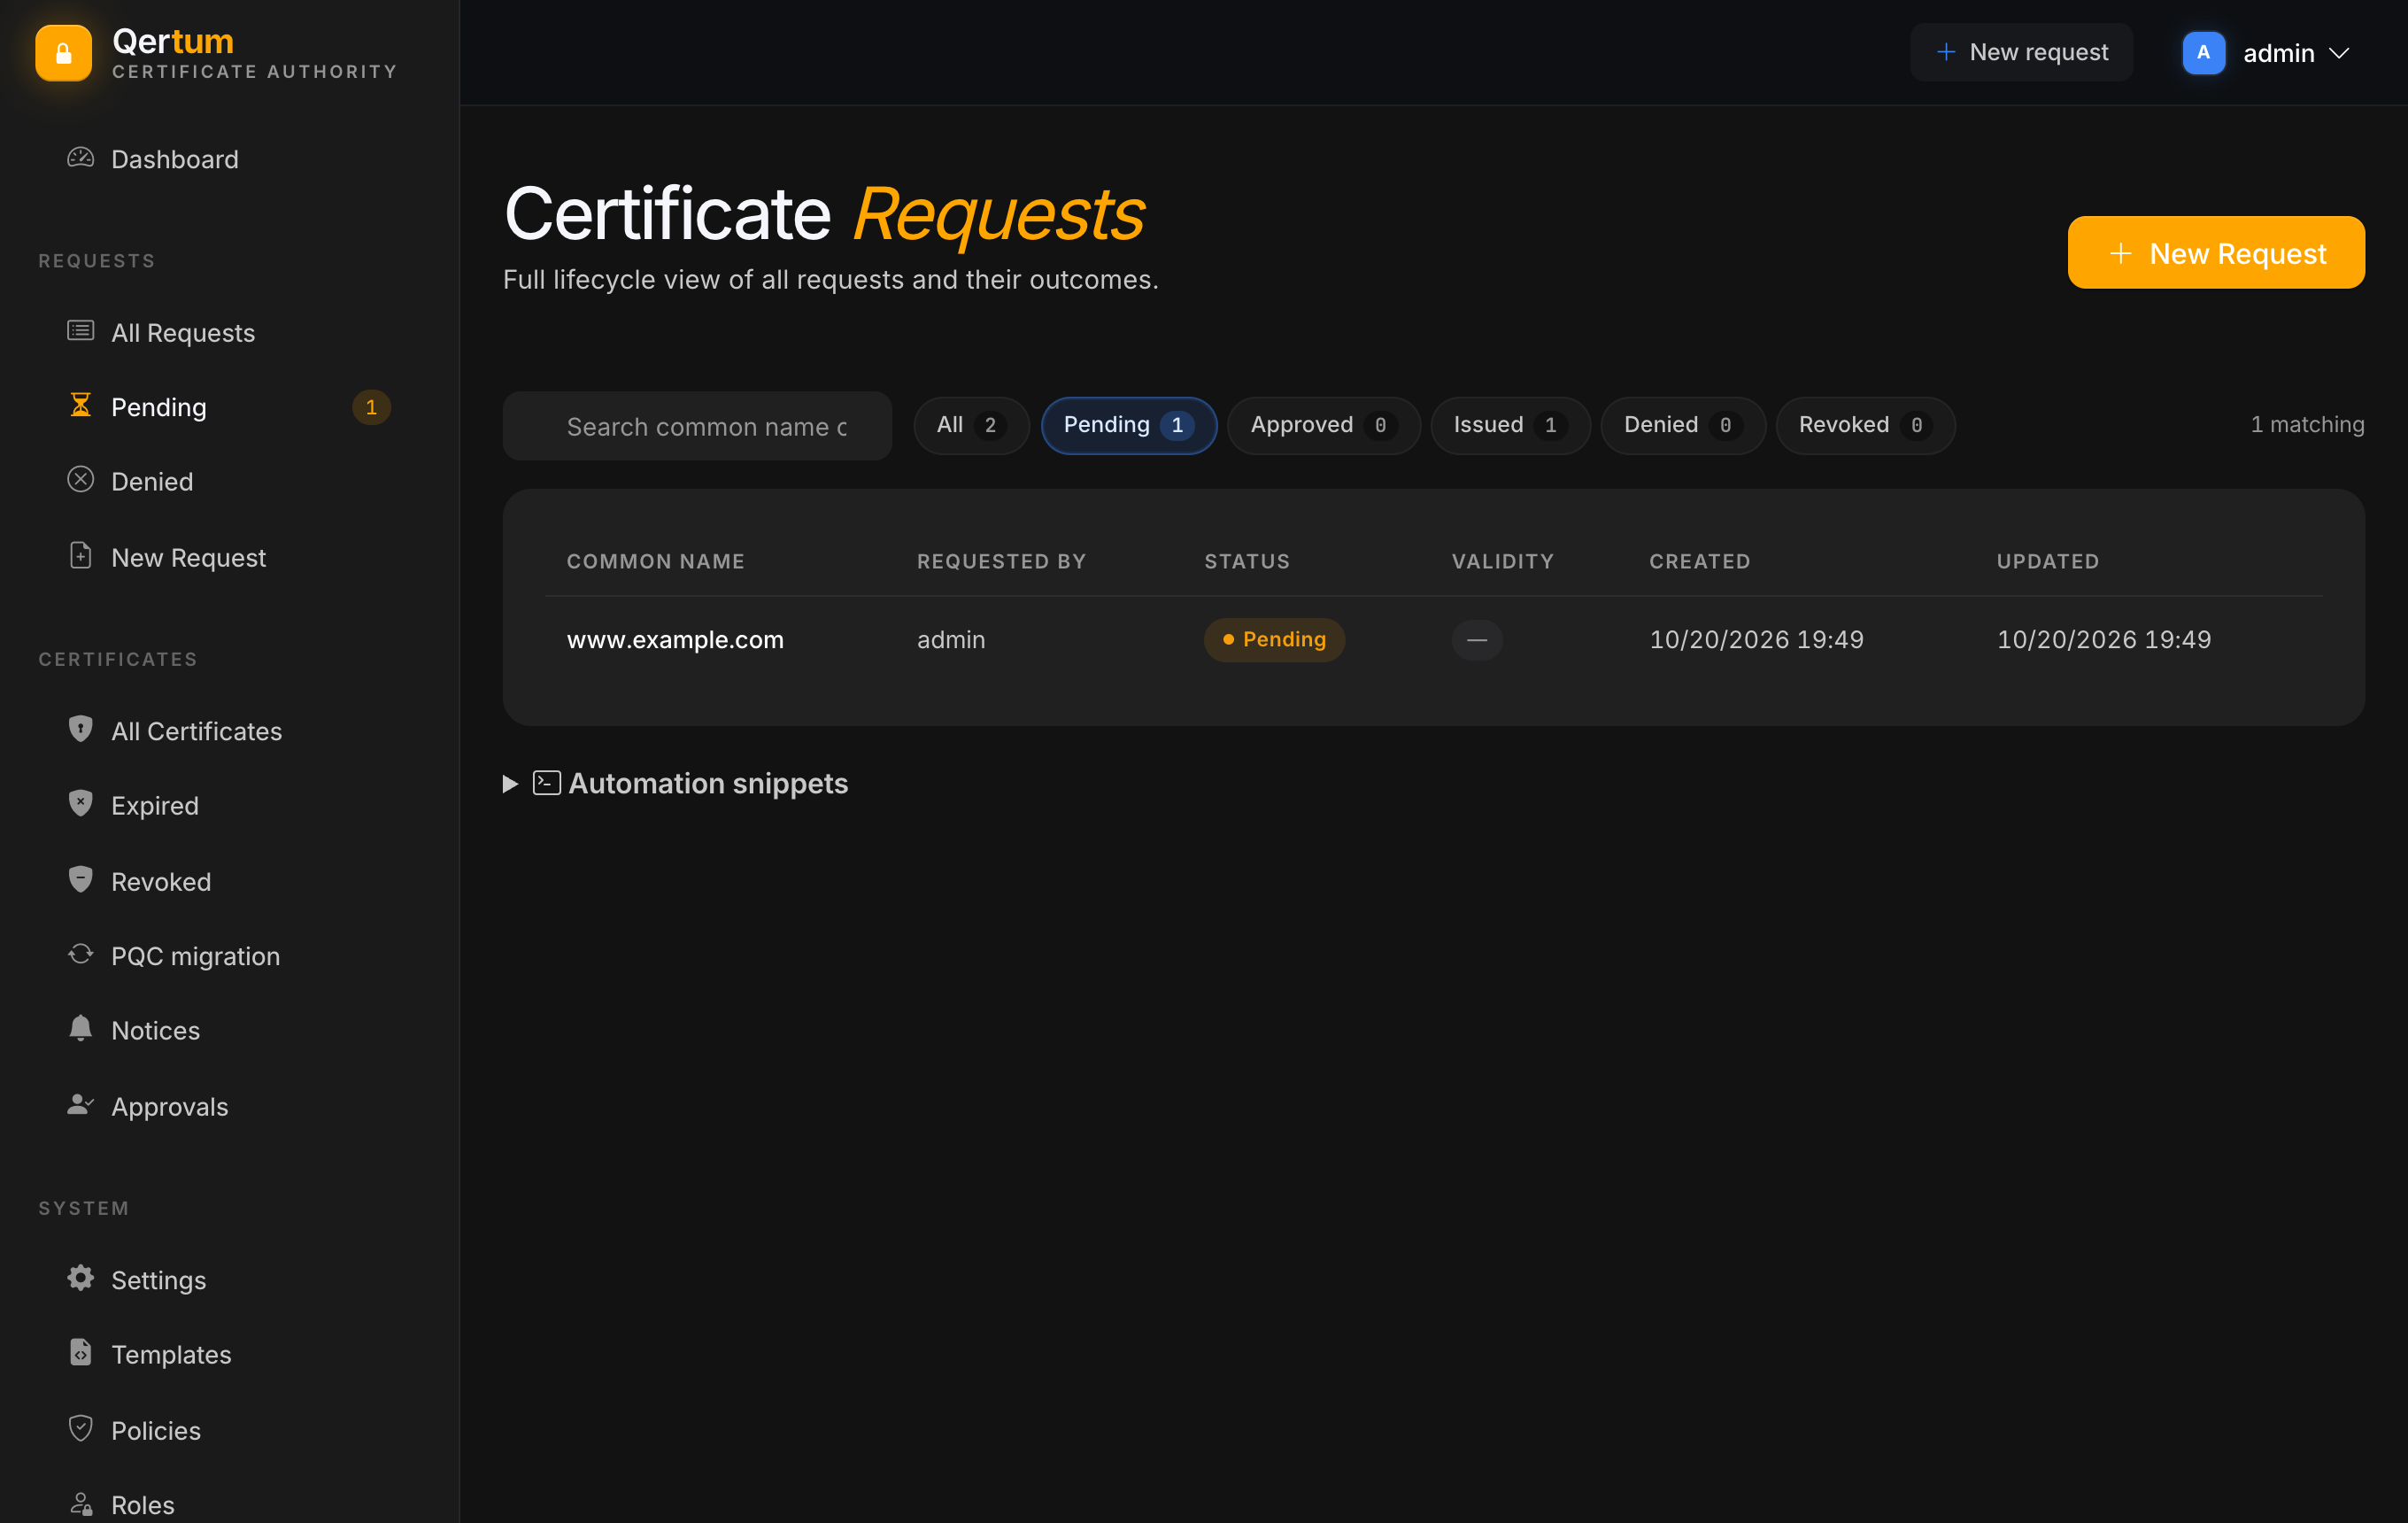Click the New Request document icon in sidebar
The image size is (2408, 1523).
[x=81, y=556]
